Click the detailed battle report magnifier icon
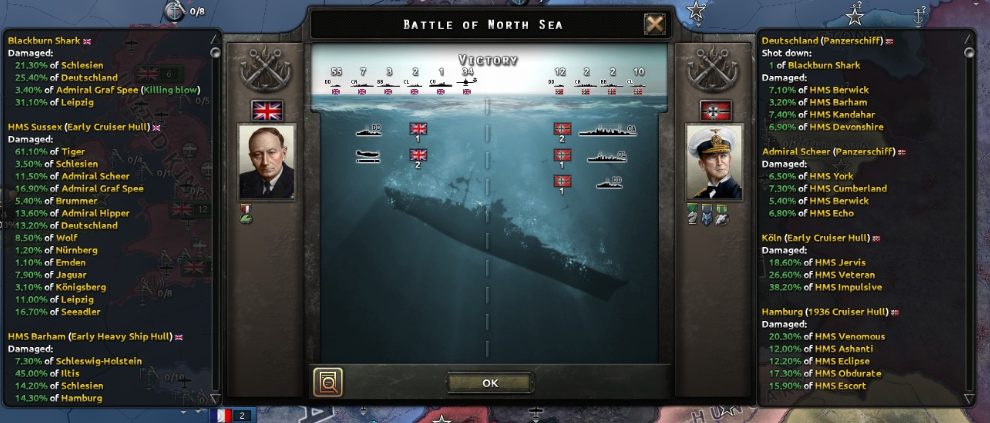Viewport: 990px width, 423px height. coord(328,382)
